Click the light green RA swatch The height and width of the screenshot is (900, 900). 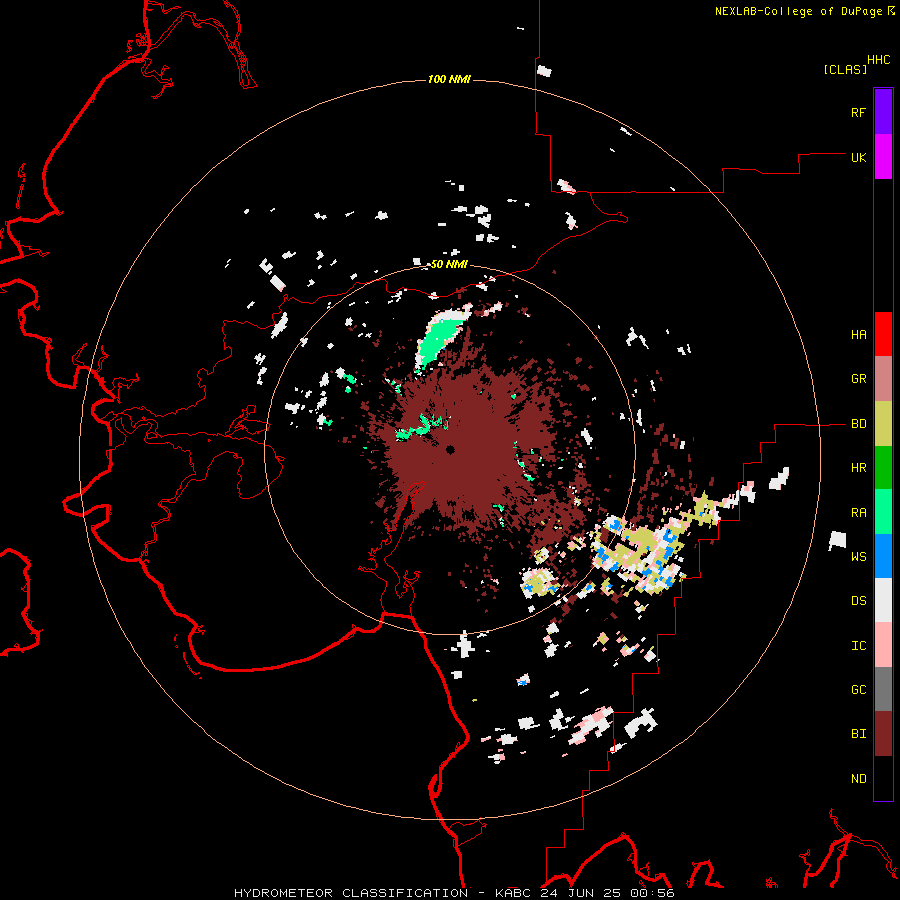tap(883, 512)
